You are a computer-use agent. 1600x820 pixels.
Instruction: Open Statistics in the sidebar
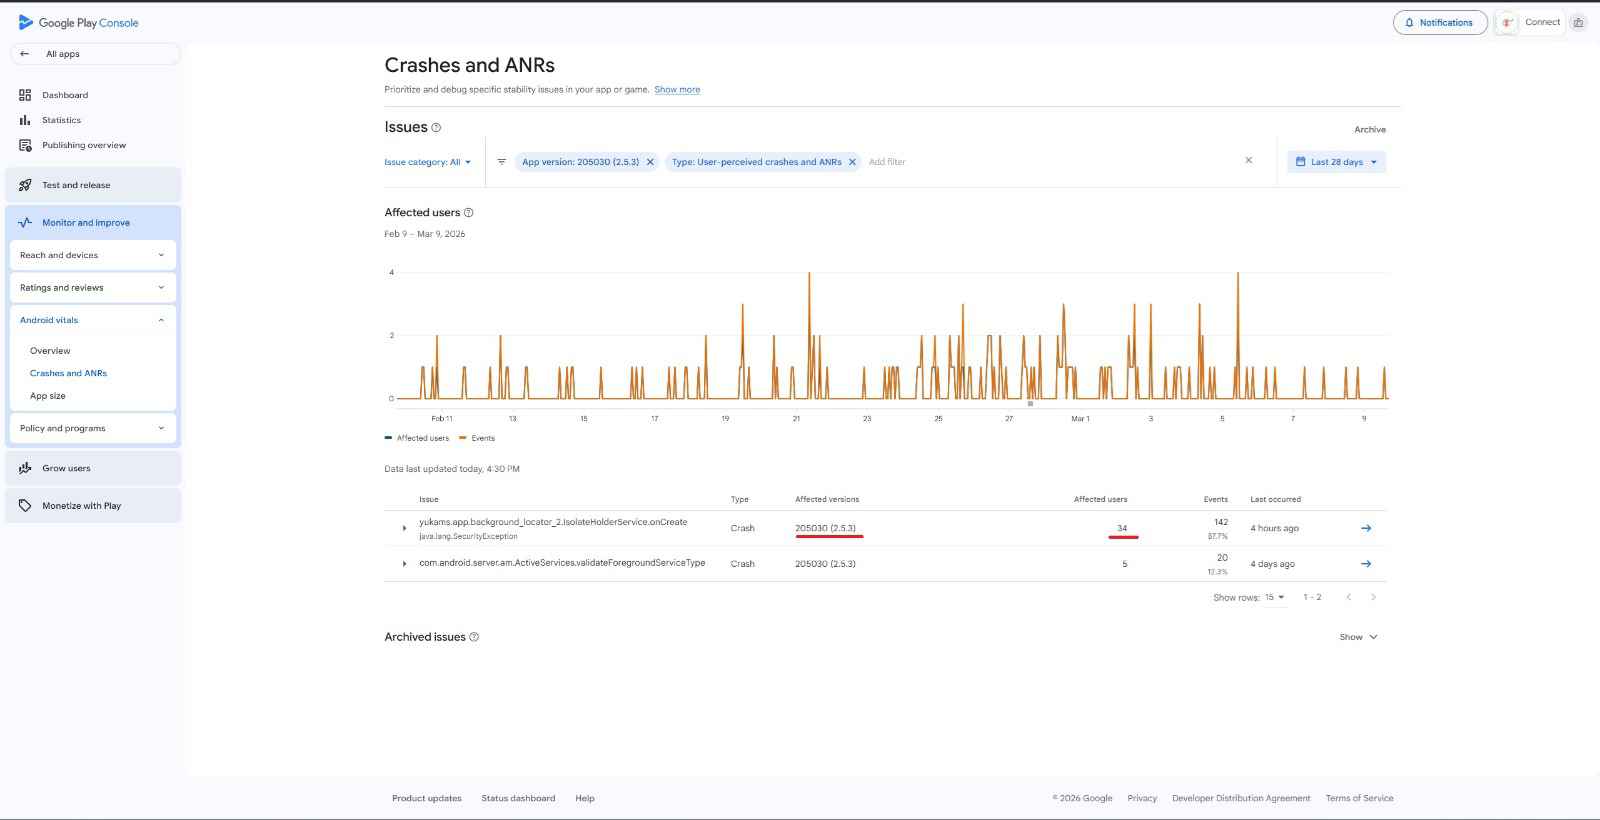click(61, 120)
